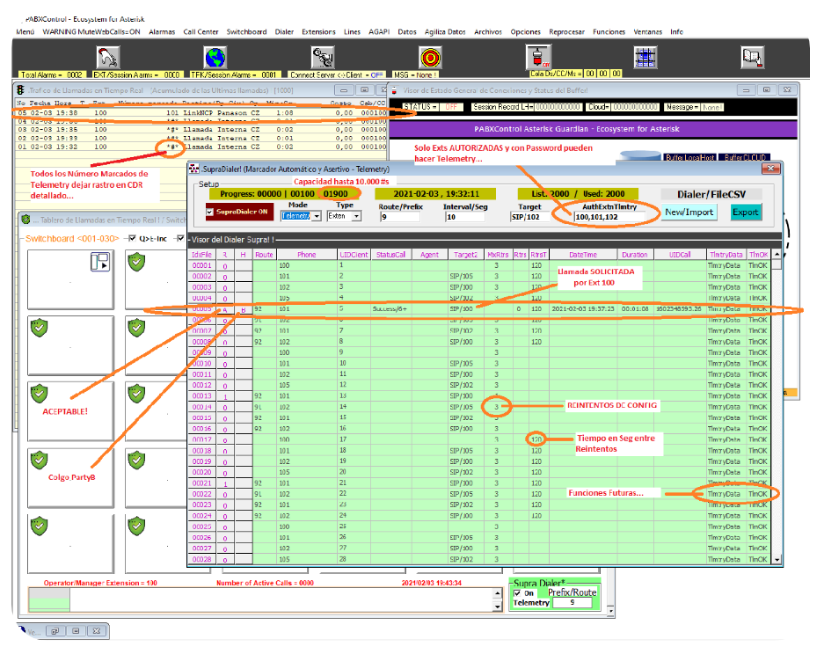Click the globe toolbar icon
The width and height of the screenshot is (821, 645).
click(x=215, y=57)
